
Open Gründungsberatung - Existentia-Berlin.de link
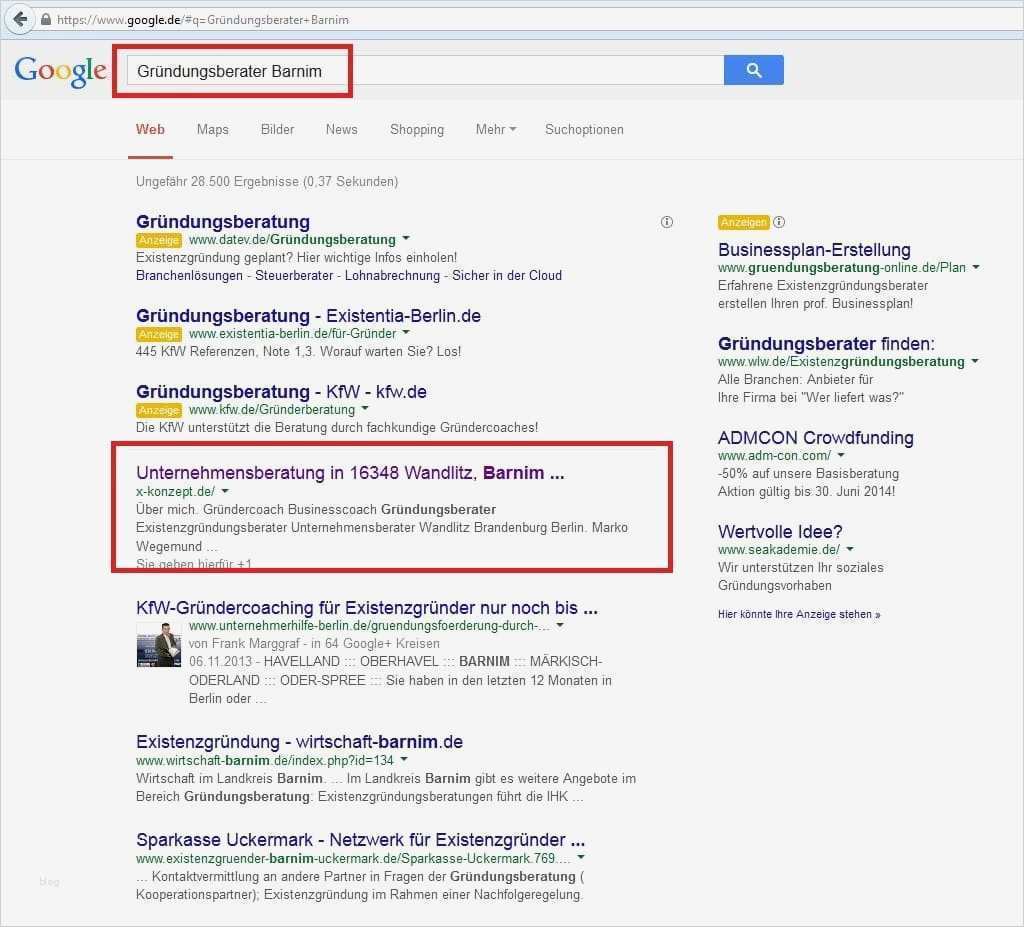click(x=308, y=316)
